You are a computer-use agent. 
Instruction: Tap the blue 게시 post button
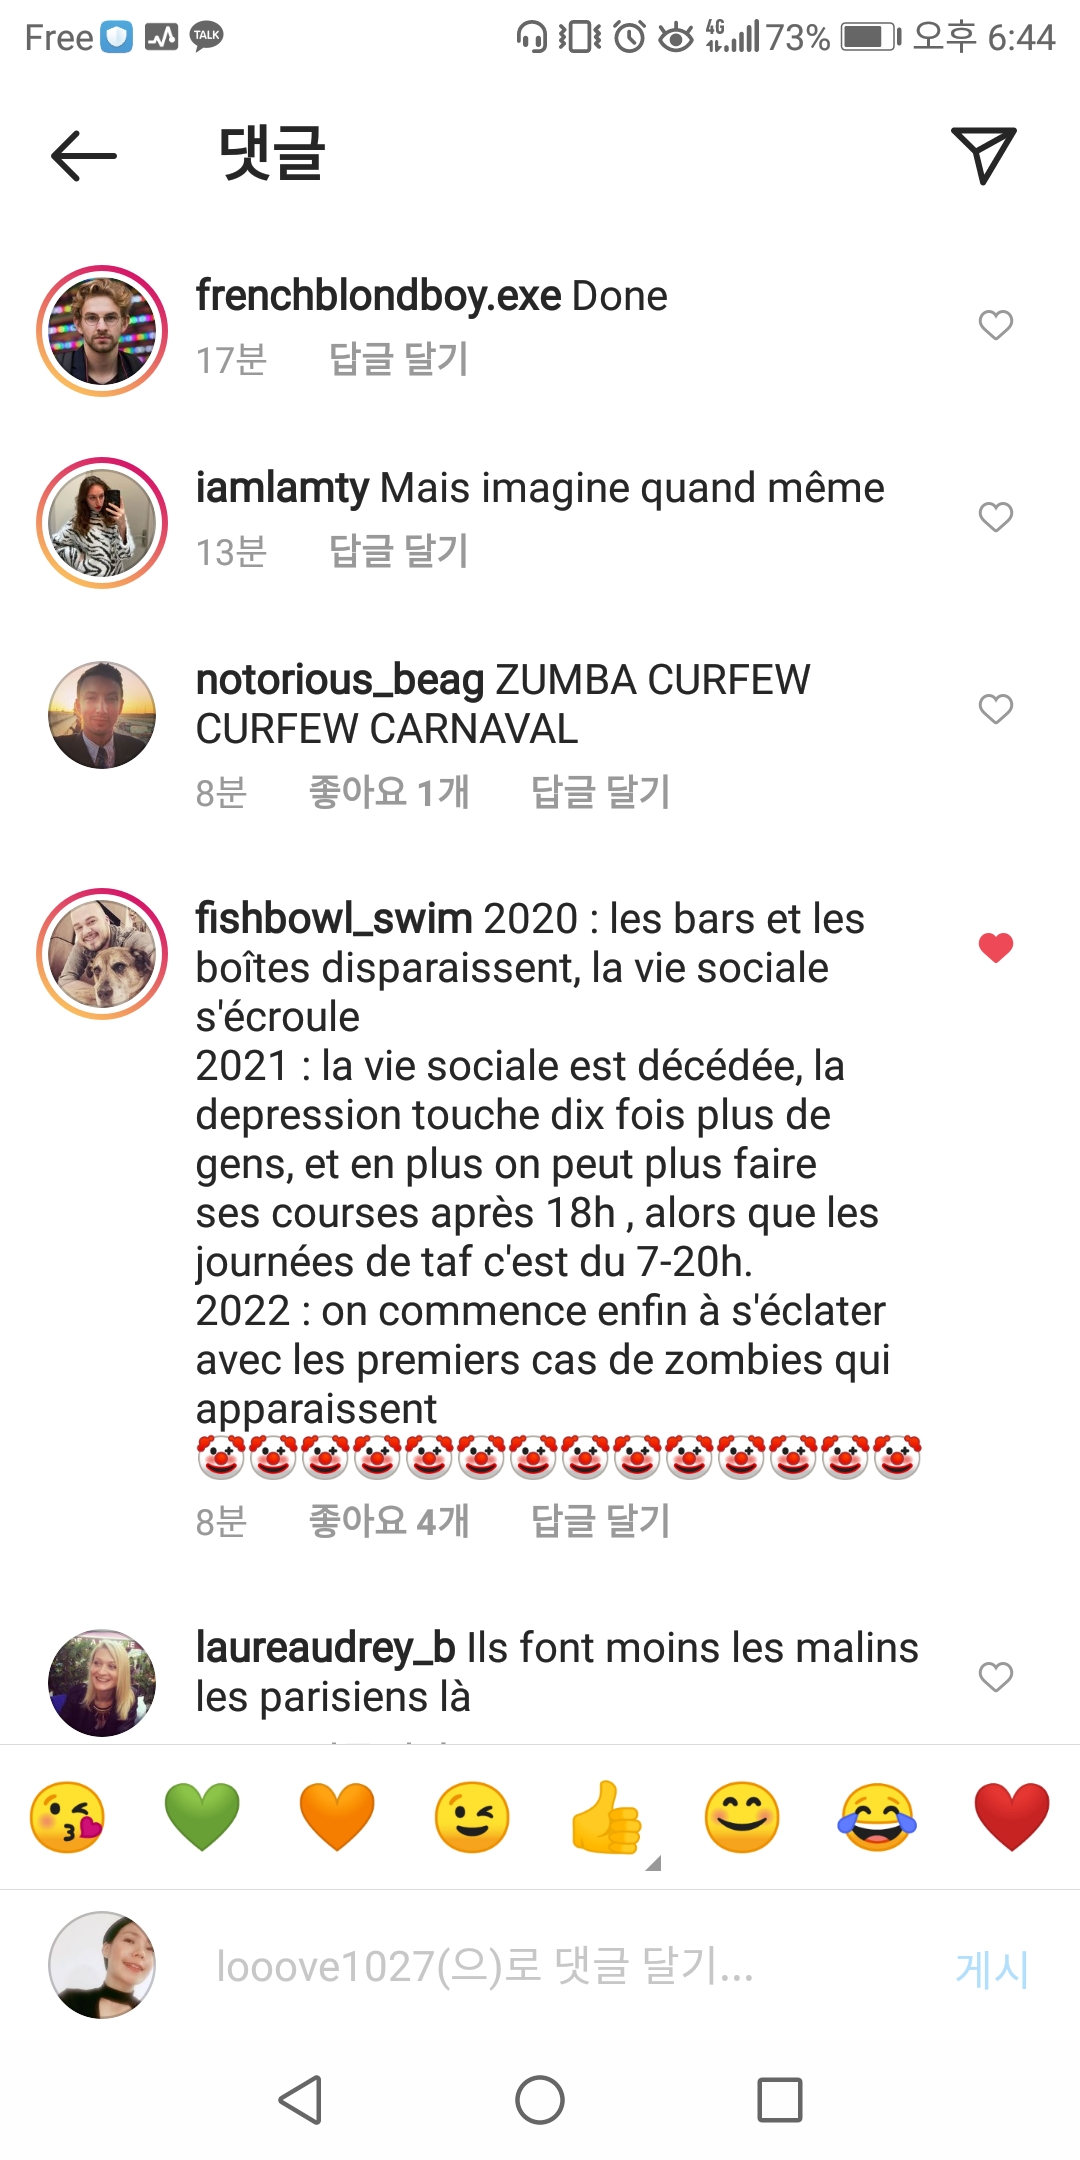tap(992, 1969)
